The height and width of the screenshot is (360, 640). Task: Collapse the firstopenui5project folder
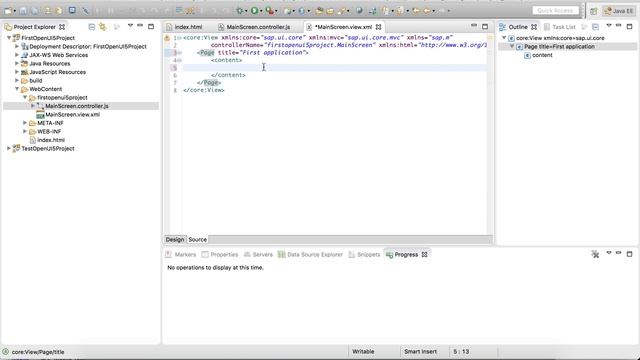pos(25,97)
